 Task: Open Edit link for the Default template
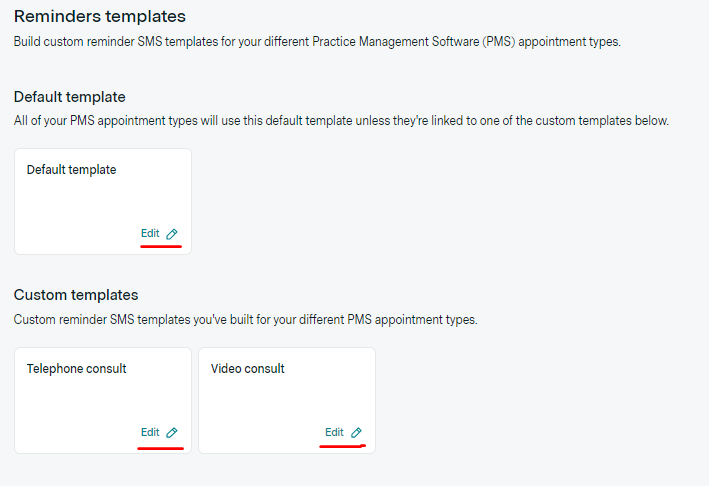click(150, 234)
